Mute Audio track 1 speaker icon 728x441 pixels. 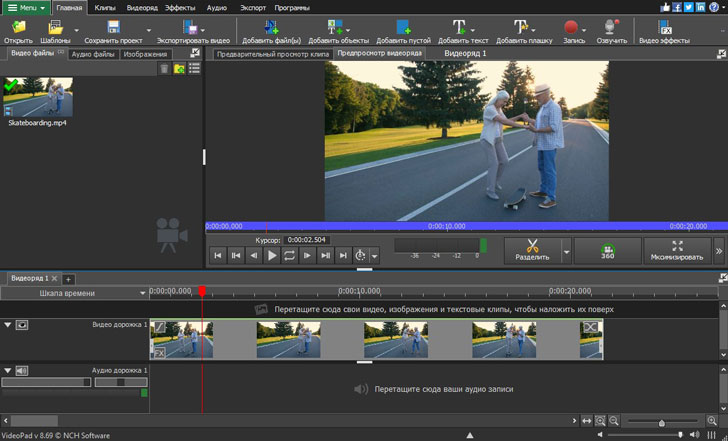(22, 371)
